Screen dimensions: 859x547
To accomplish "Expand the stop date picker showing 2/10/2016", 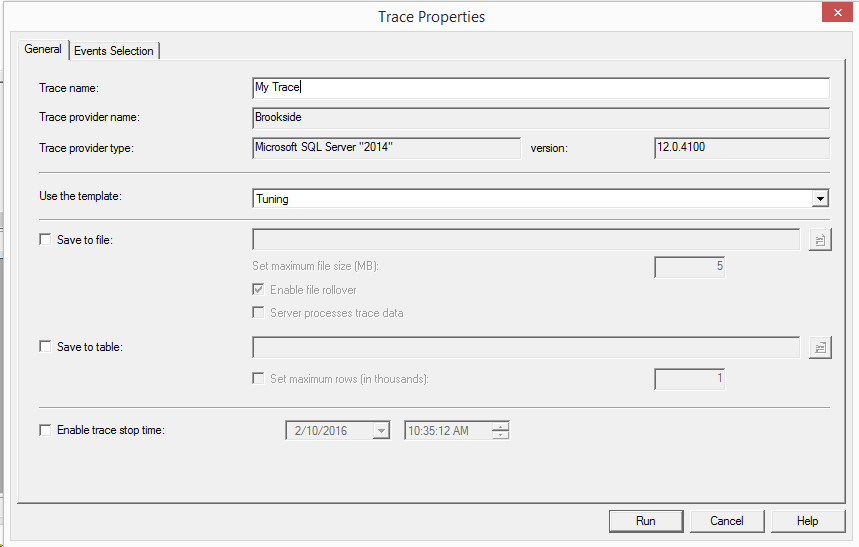I will tap(380, 431).
